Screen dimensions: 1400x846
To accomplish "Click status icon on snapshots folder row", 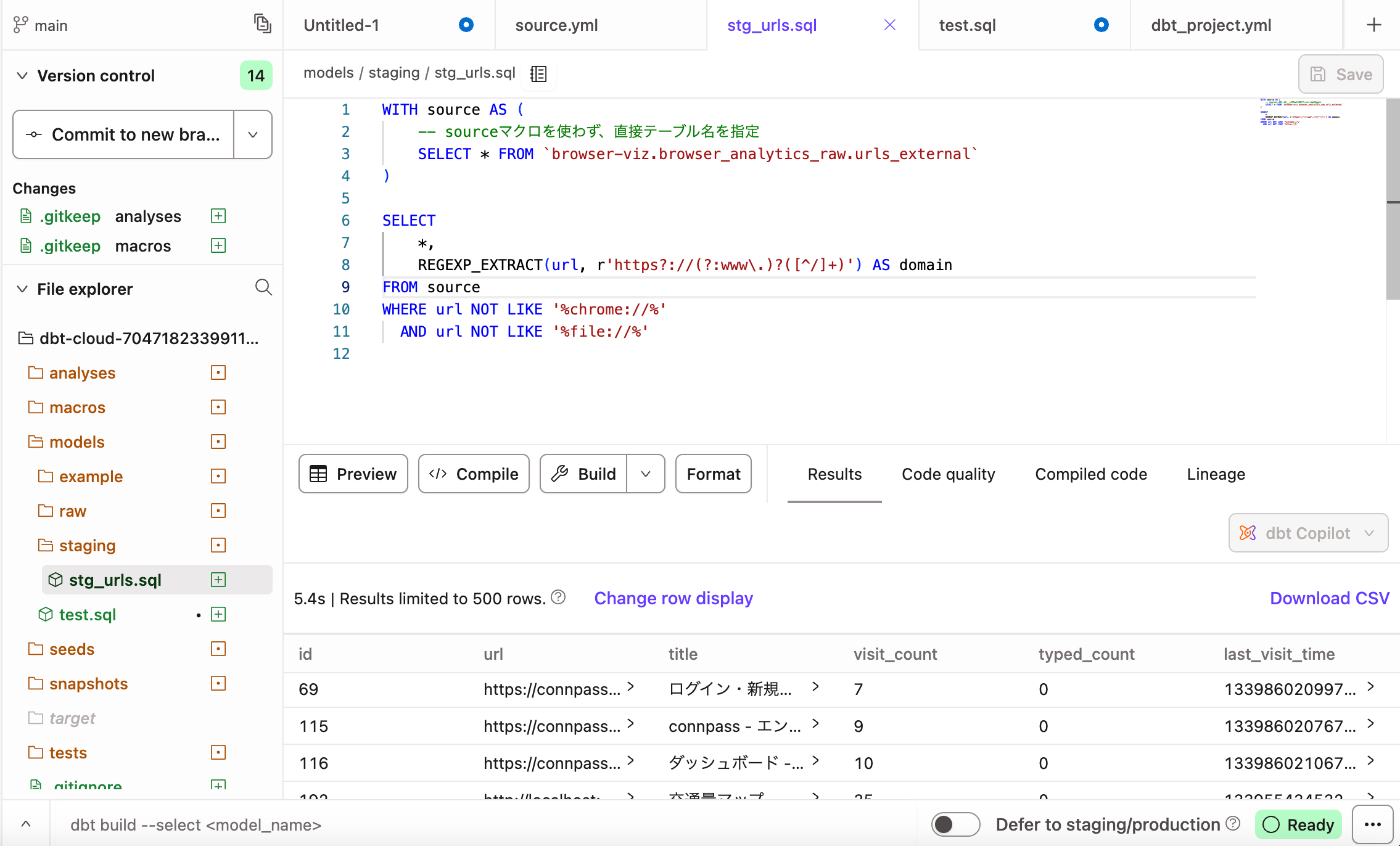I will pos(218,684).
